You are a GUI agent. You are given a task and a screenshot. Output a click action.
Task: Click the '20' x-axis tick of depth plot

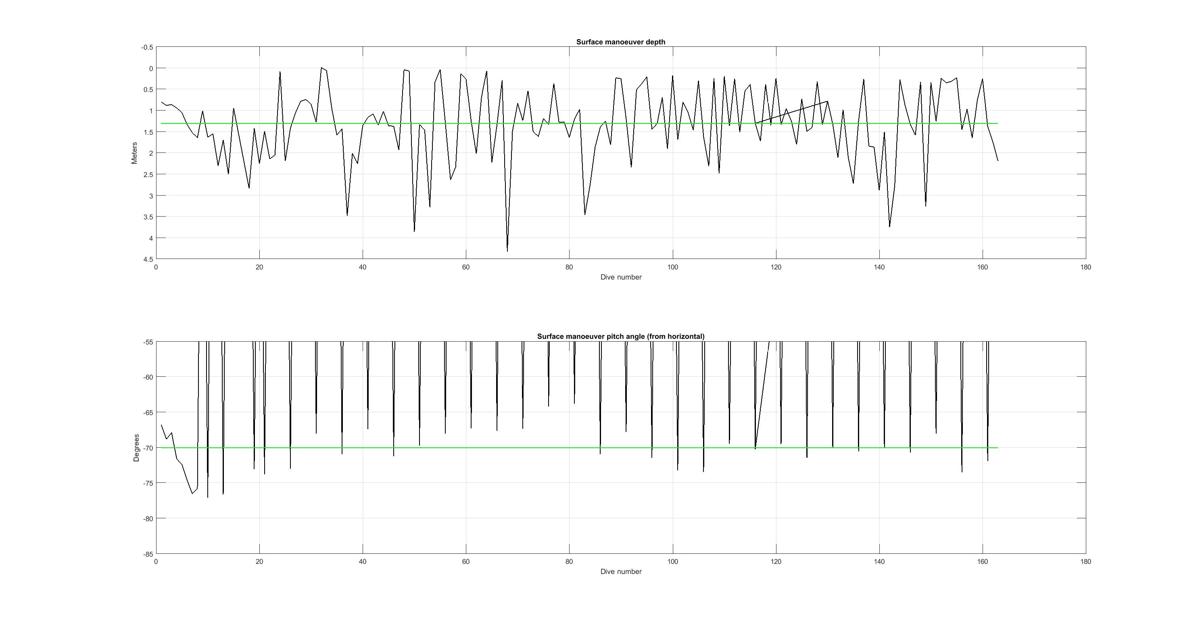click(259, 267)
